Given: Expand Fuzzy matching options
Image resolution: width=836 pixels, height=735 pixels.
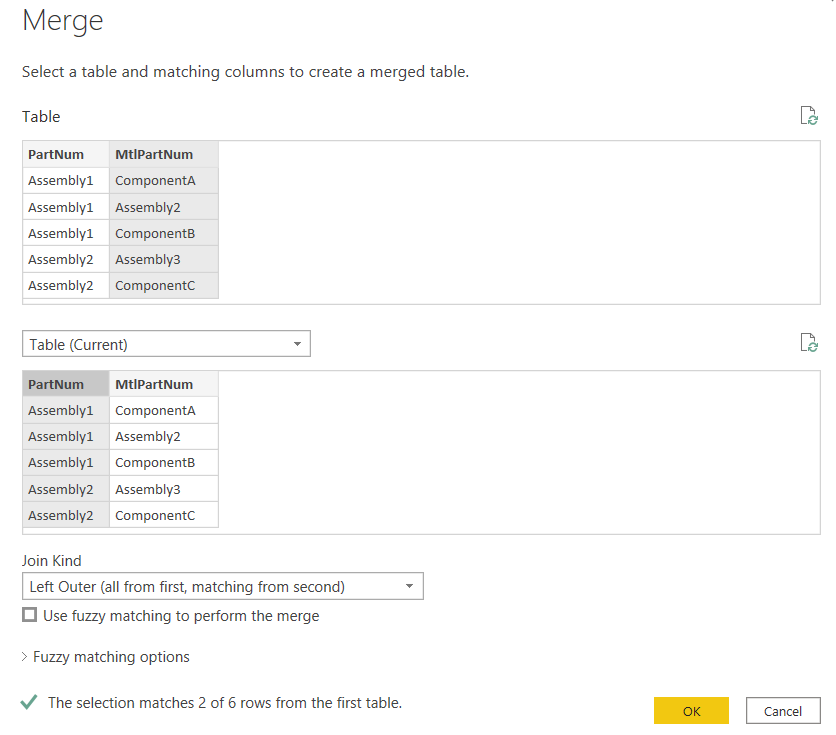Looking at the screenshot, I should click(106, 656).
